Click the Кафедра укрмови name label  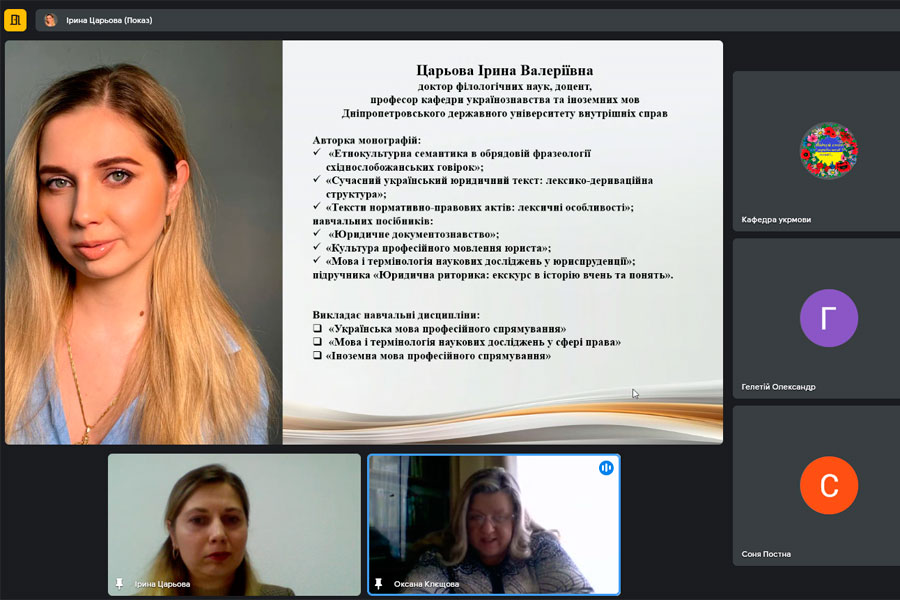click(x=779, y=219)
